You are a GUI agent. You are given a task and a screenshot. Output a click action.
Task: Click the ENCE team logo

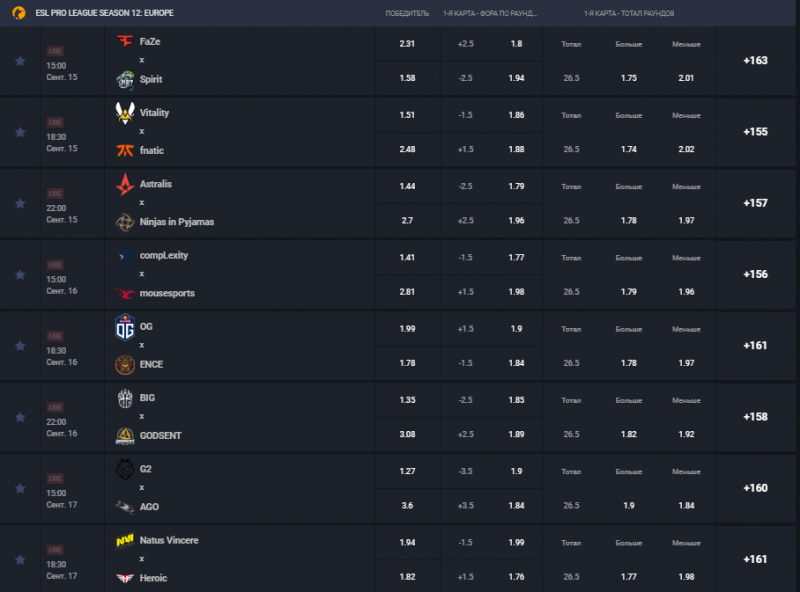pyautogui.click(x=125, y=364)
